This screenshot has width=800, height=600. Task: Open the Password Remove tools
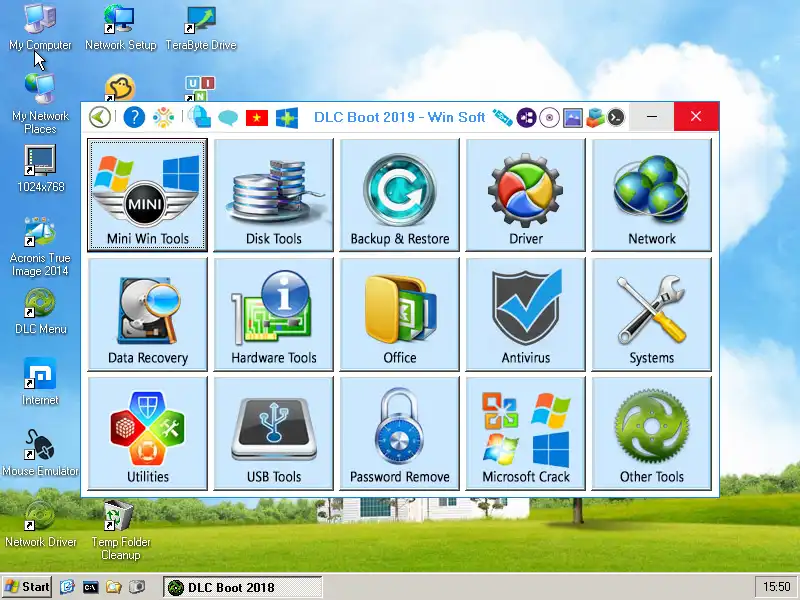[399, 432]
